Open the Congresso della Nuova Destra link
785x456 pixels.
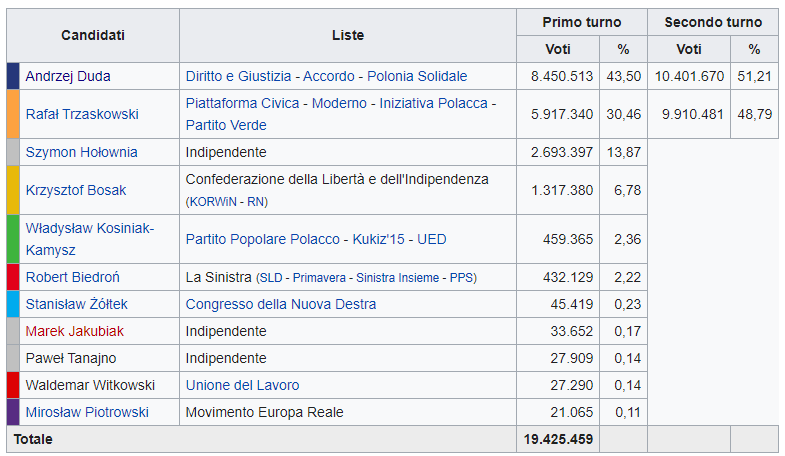click(280, 304)
